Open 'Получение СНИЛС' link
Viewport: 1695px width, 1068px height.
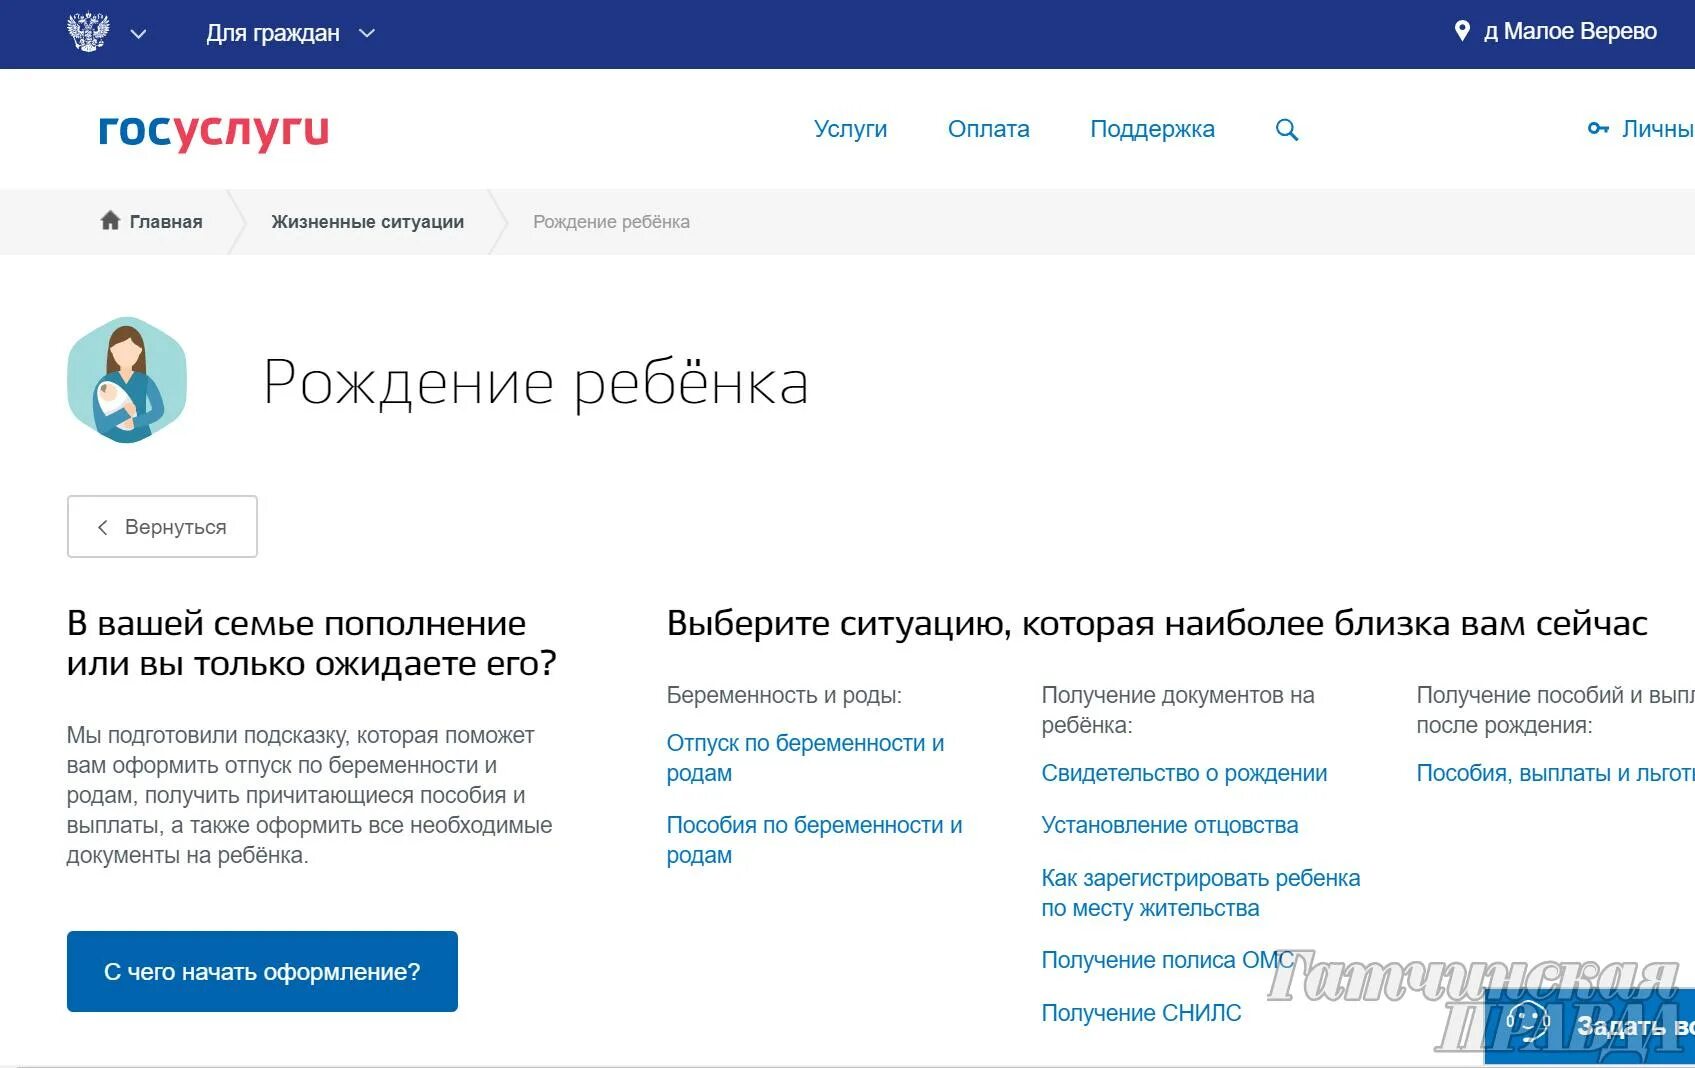(x=1141, y=1013)
